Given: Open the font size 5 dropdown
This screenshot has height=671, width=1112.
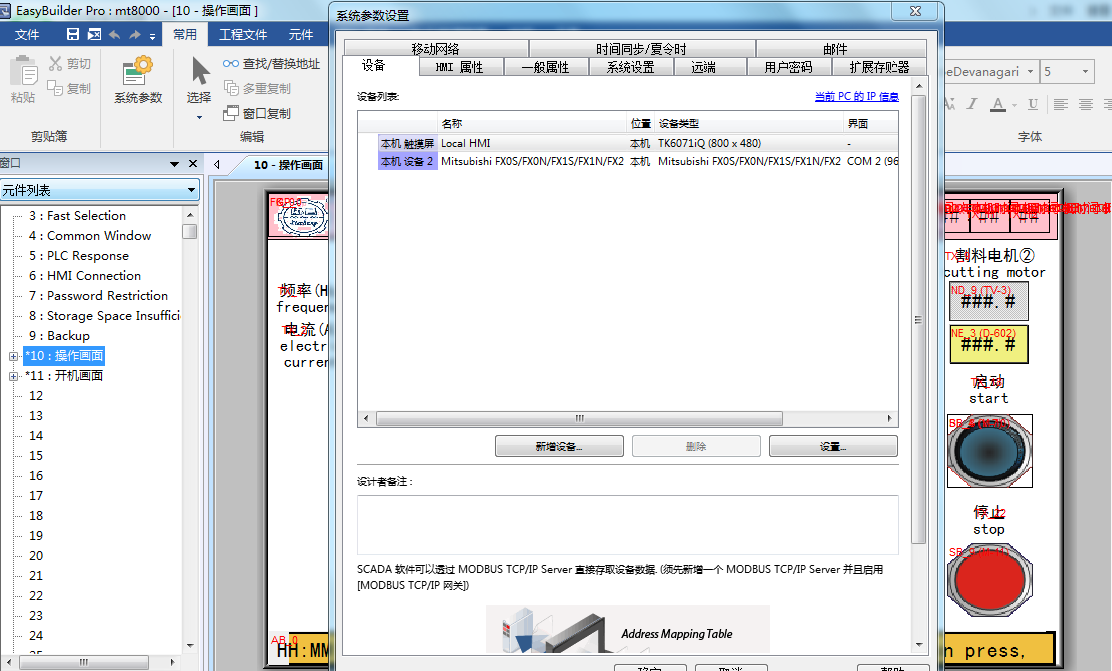Looking at the screenshot, I should pyautogui.click(x=1085, y=72).
